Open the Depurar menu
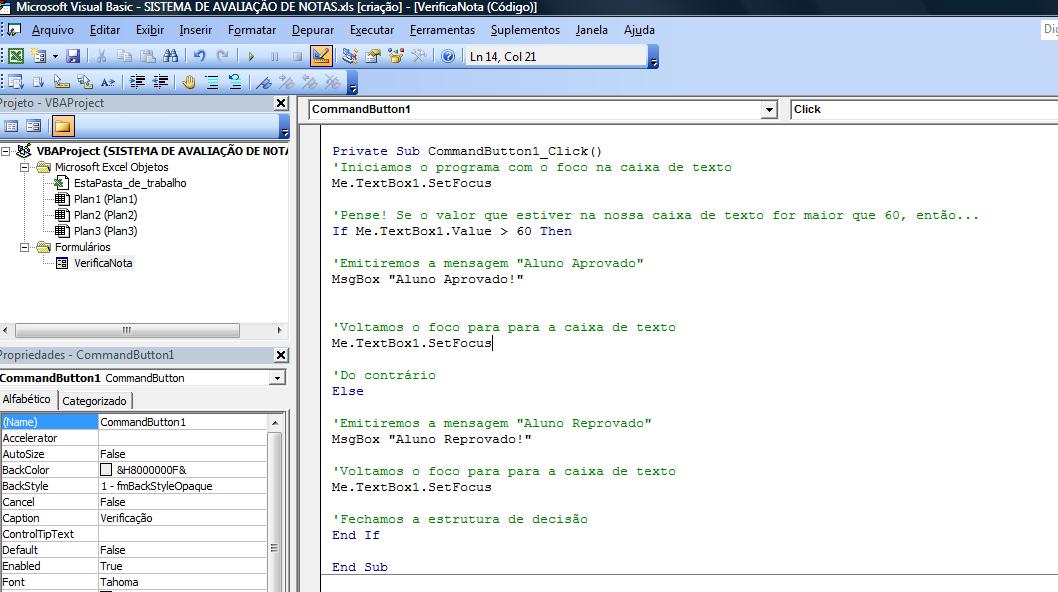1058x592 pixels. pos(312,30)
